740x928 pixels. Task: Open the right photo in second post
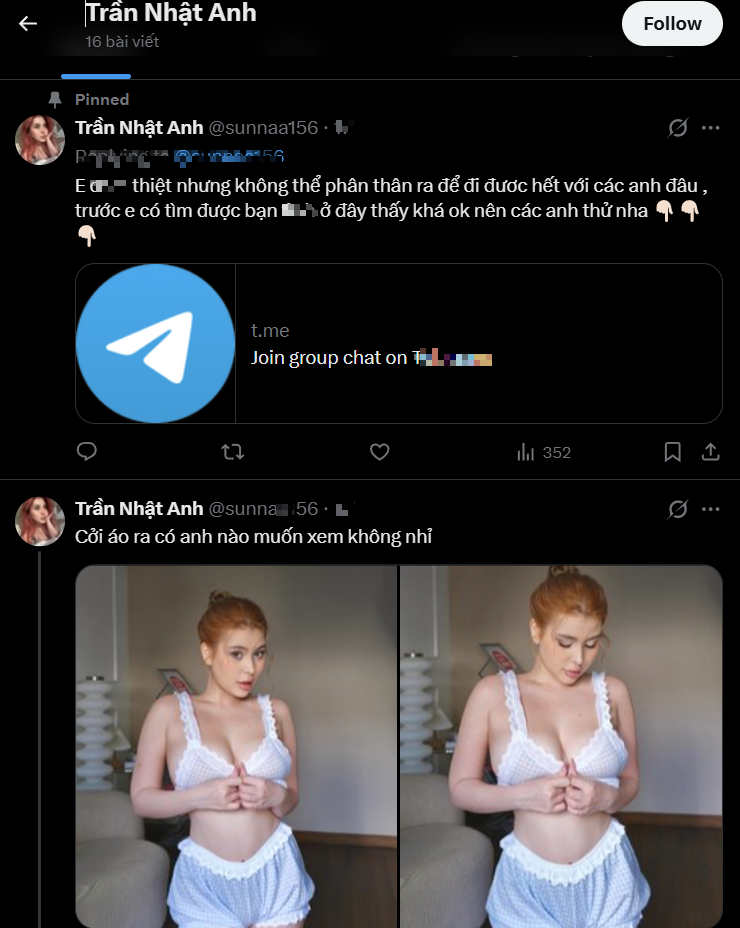pyautogui.click(x=561, y=745)
